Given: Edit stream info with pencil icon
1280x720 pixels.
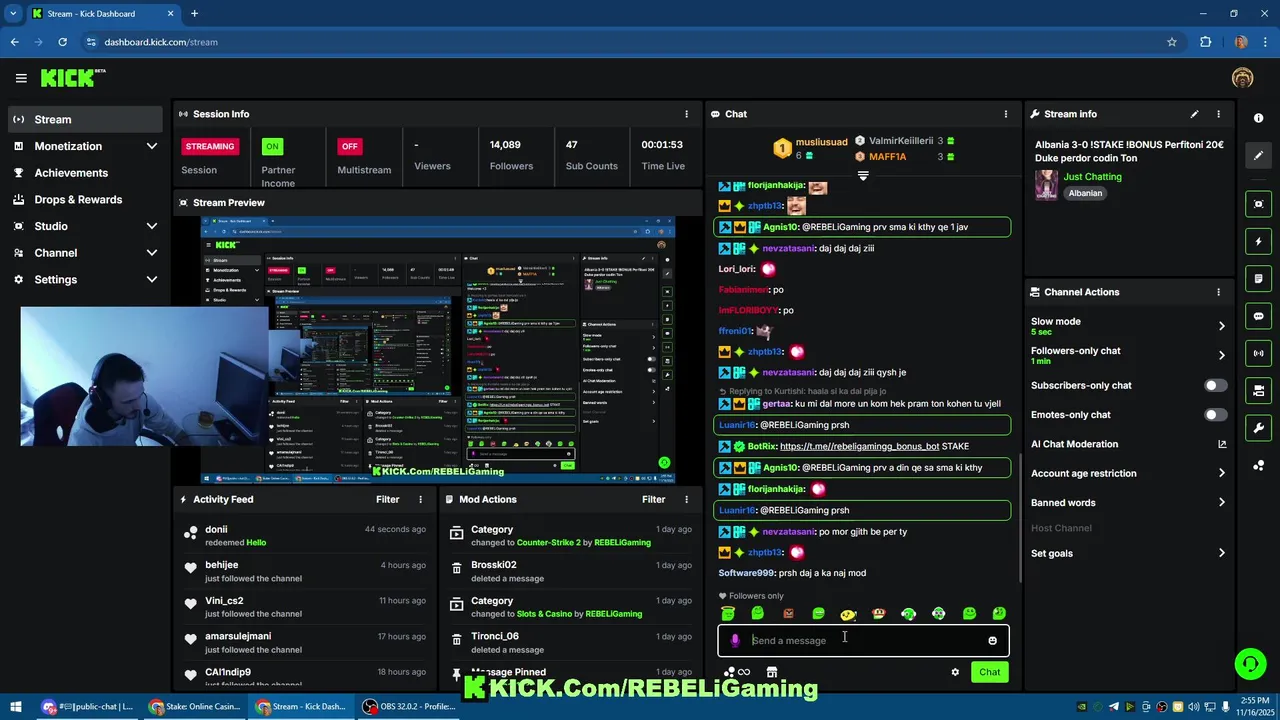Looking at the screenshot, I should pyautogui.click(x=1194, y=114).
